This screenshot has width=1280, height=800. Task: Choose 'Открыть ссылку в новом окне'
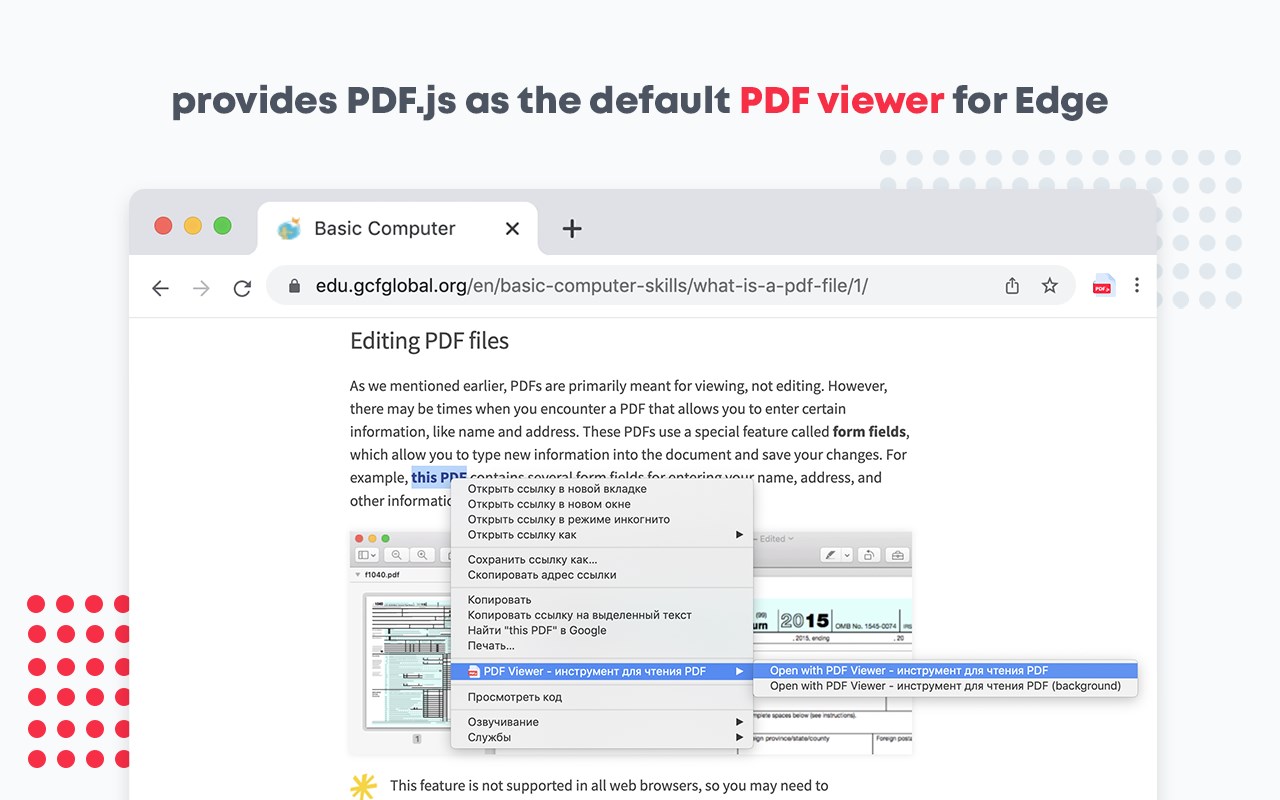601,504
